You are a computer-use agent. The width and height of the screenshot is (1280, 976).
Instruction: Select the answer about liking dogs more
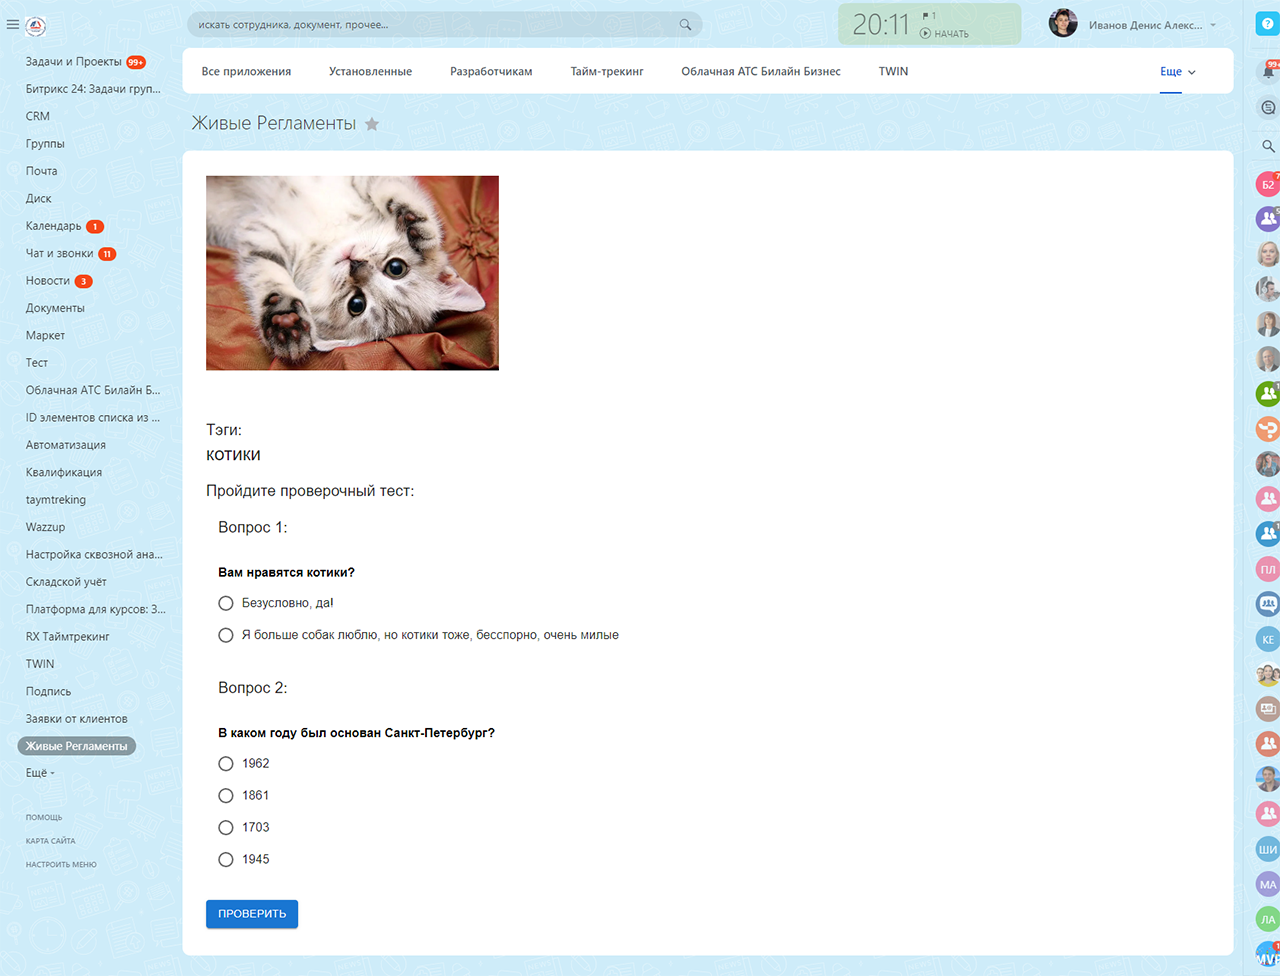(x=226, y=635)
